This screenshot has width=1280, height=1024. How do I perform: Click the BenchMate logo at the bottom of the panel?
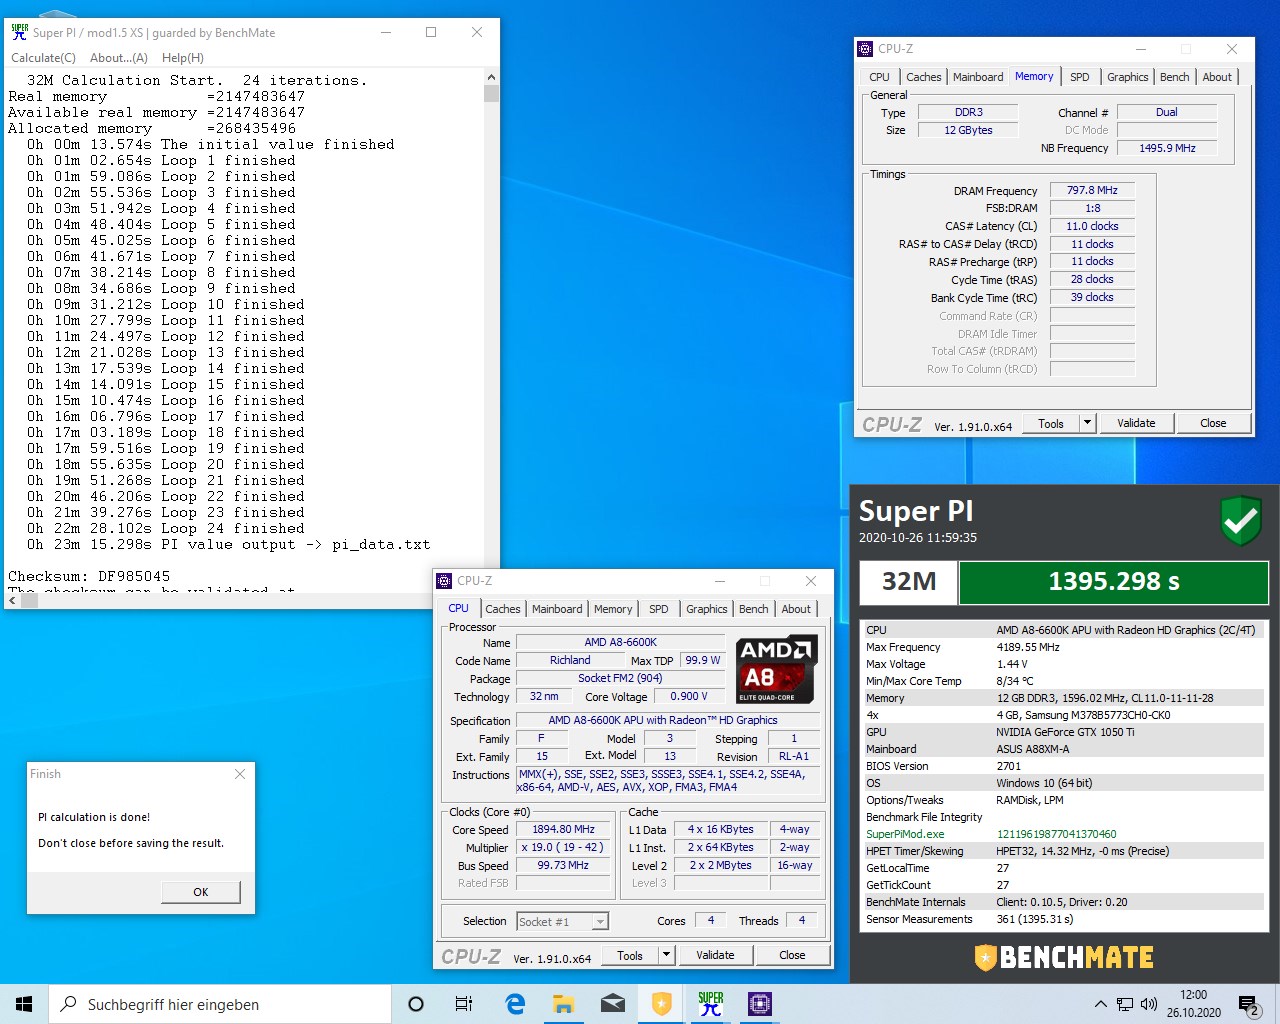click(1064, 957)
